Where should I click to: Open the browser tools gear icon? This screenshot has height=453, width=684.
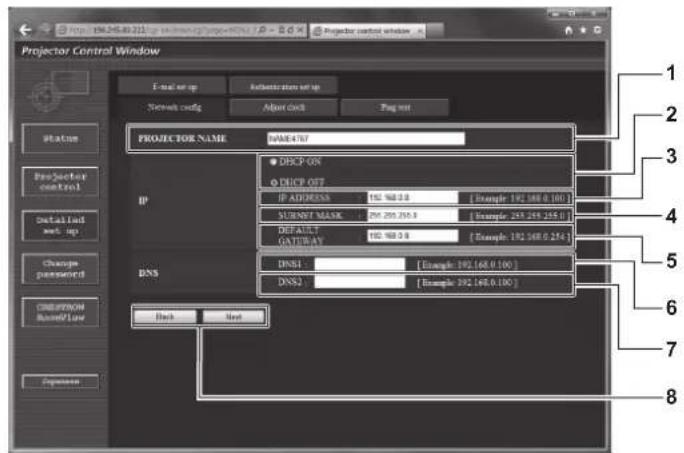597,30
